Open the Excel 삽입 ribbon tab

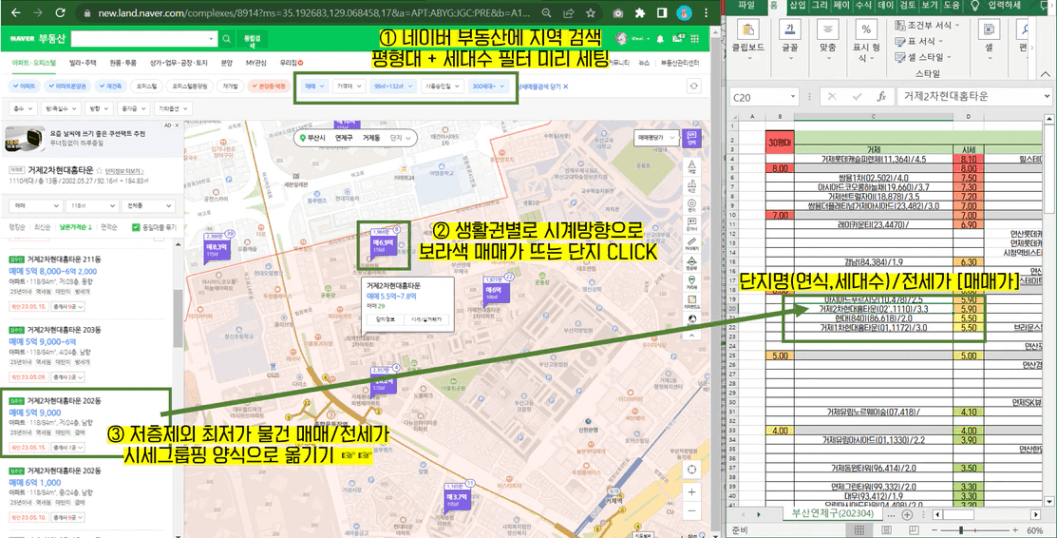[797, 5]
